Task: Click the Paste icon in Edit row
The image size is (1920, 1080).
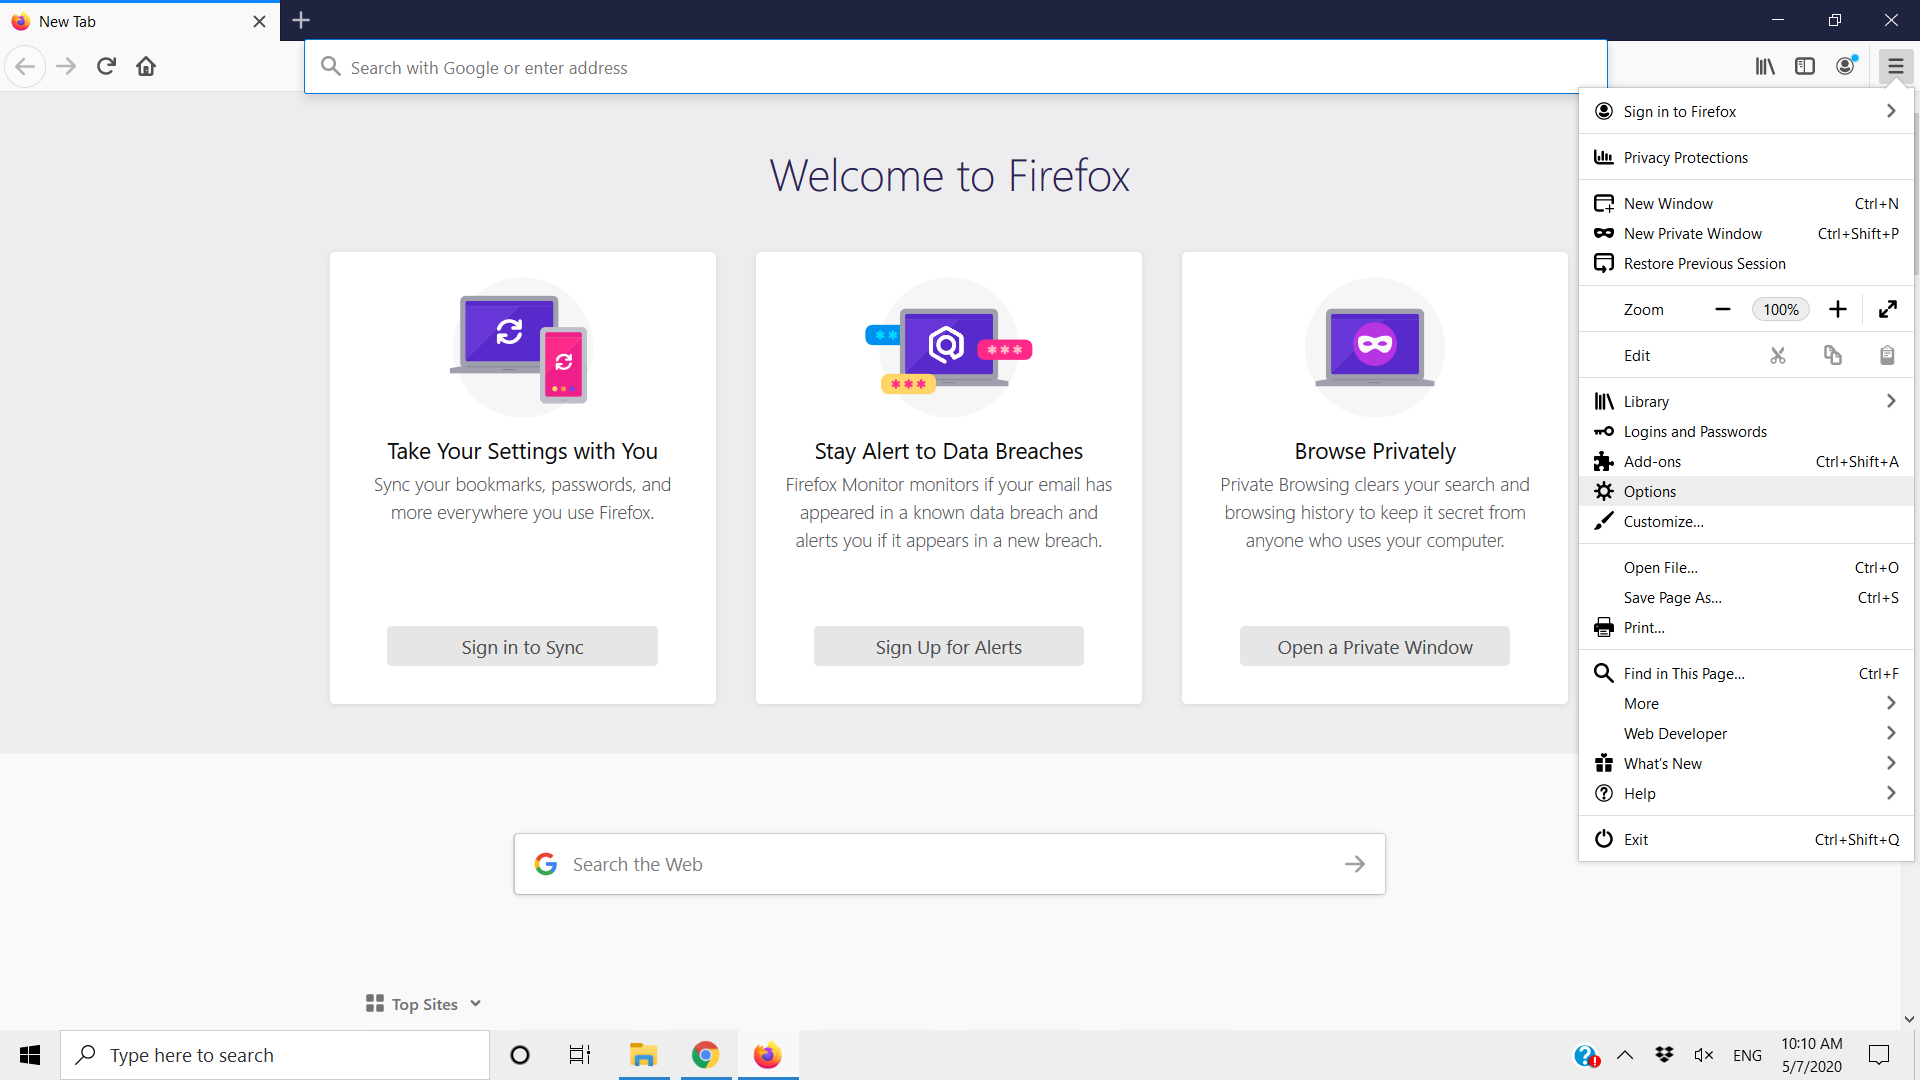Action: click(x=1887, y=355)
